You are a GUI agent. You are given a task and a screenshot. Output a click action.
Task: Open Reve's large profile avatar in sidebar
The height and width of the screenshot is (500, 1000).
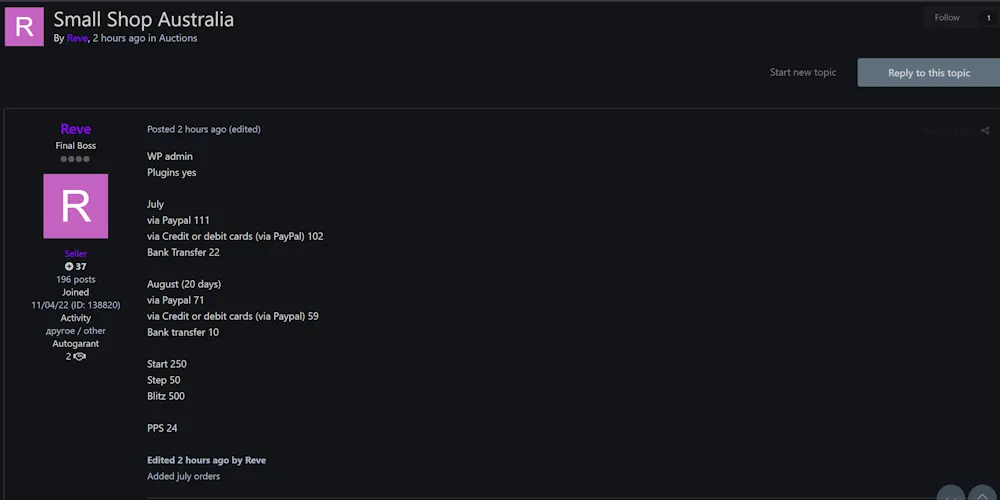(x=75, y=206)
